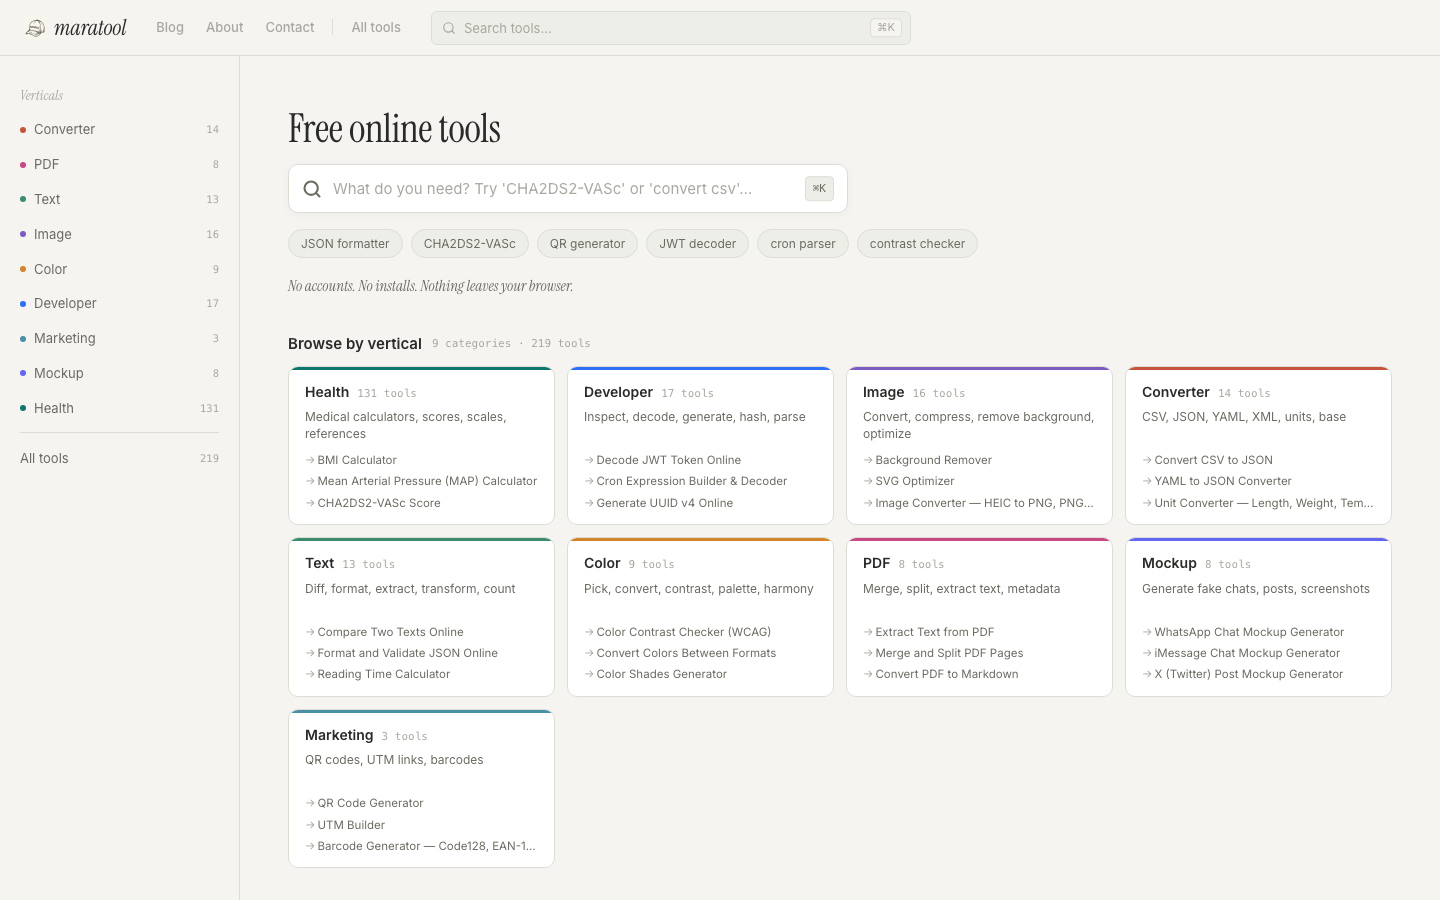
Task: Click the ⌘K shortcut badge in top search bar
Action: [886, 28]
